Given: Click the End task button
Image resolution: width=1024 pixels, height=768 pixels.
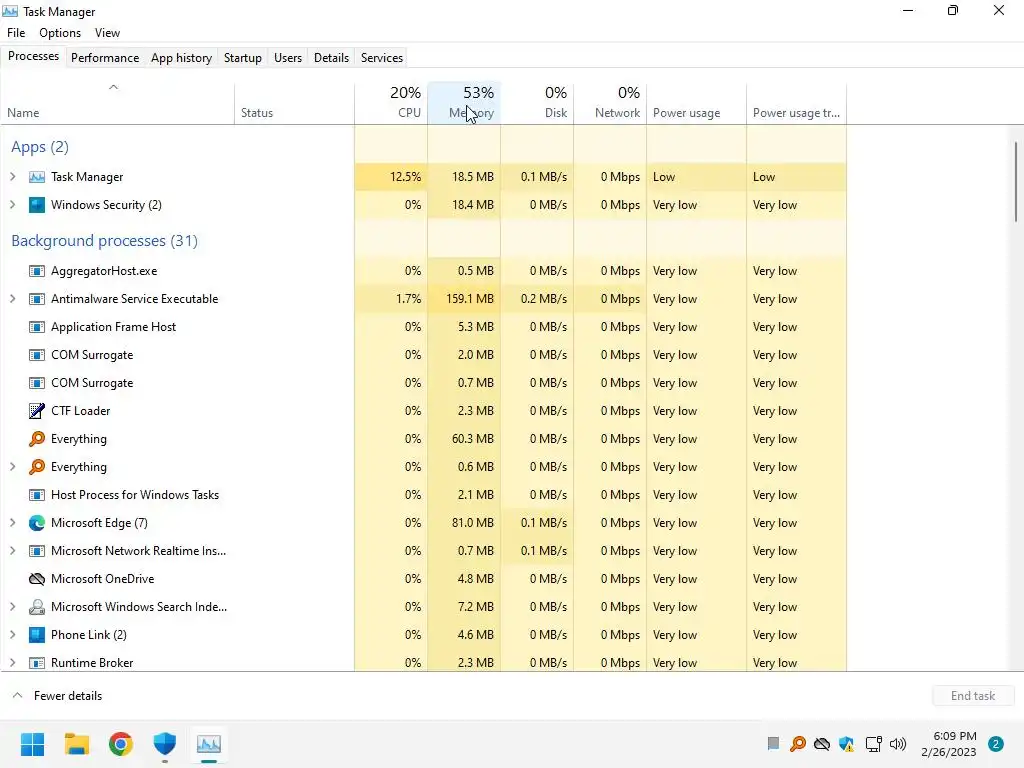Looking at the screenshot, I should pos(973,696).
